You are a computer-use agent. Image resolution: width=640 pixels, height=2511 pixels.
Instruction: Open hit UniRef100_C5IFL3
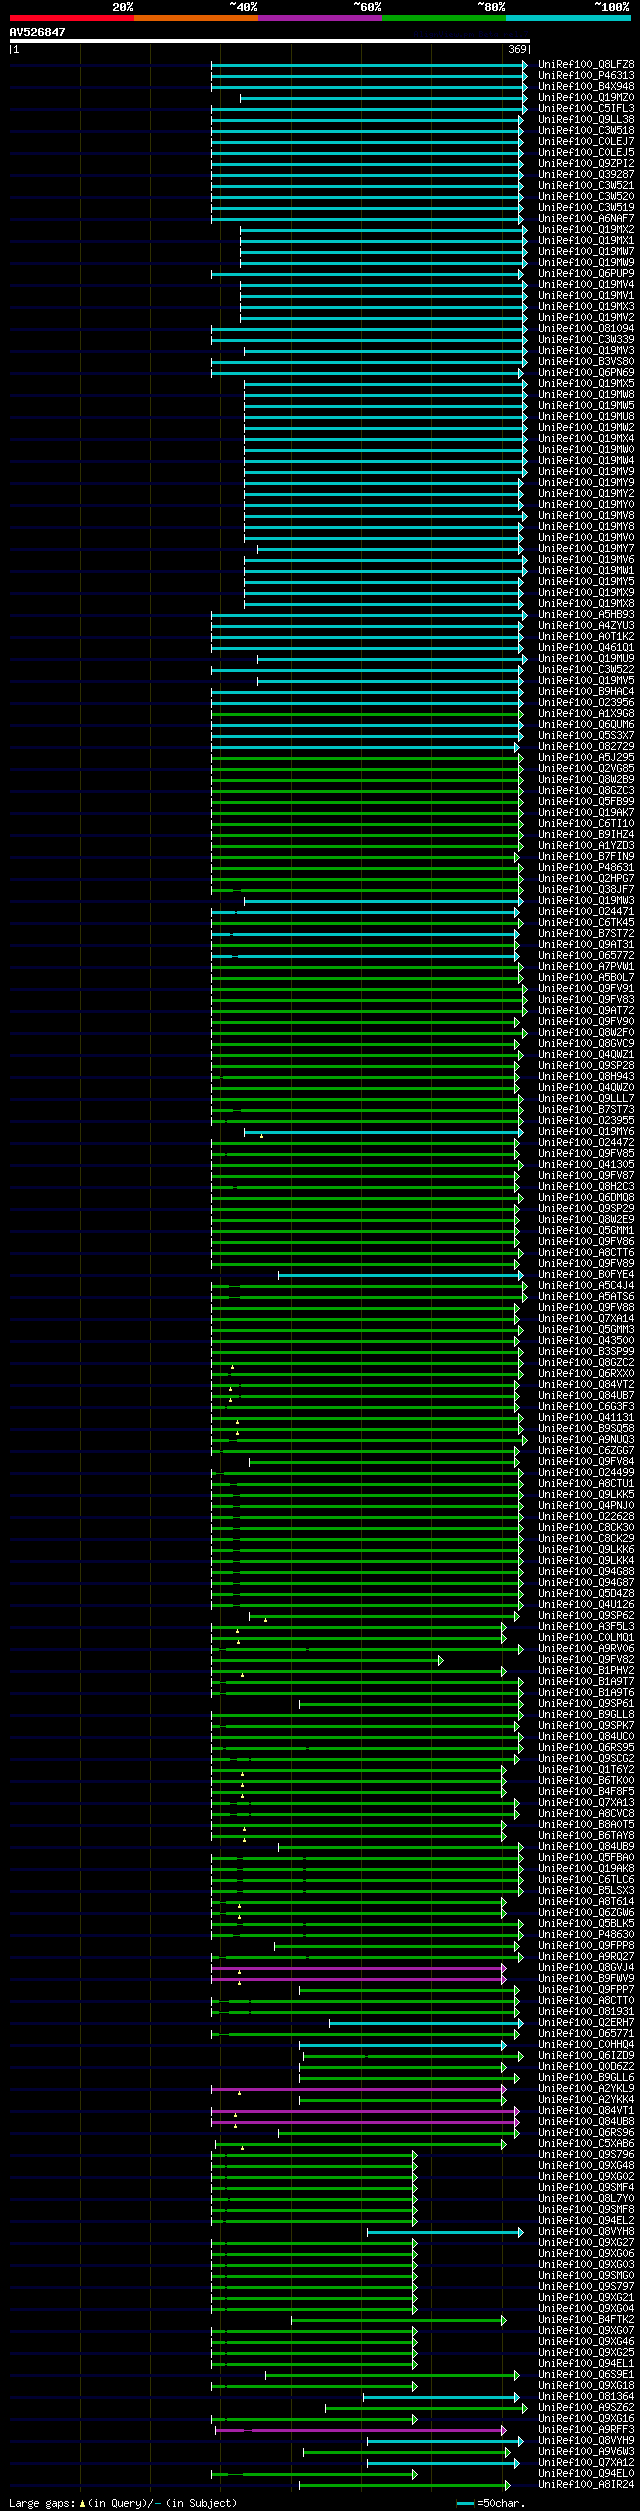[x=586, y=109]
